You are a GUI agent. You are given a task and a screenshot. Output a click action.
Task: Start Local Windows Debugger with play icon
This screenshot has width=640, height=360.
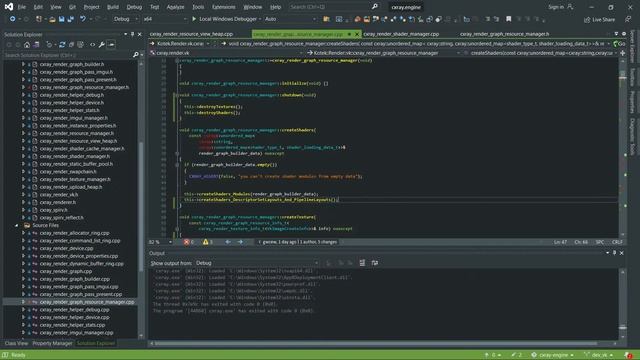point(194,19)
